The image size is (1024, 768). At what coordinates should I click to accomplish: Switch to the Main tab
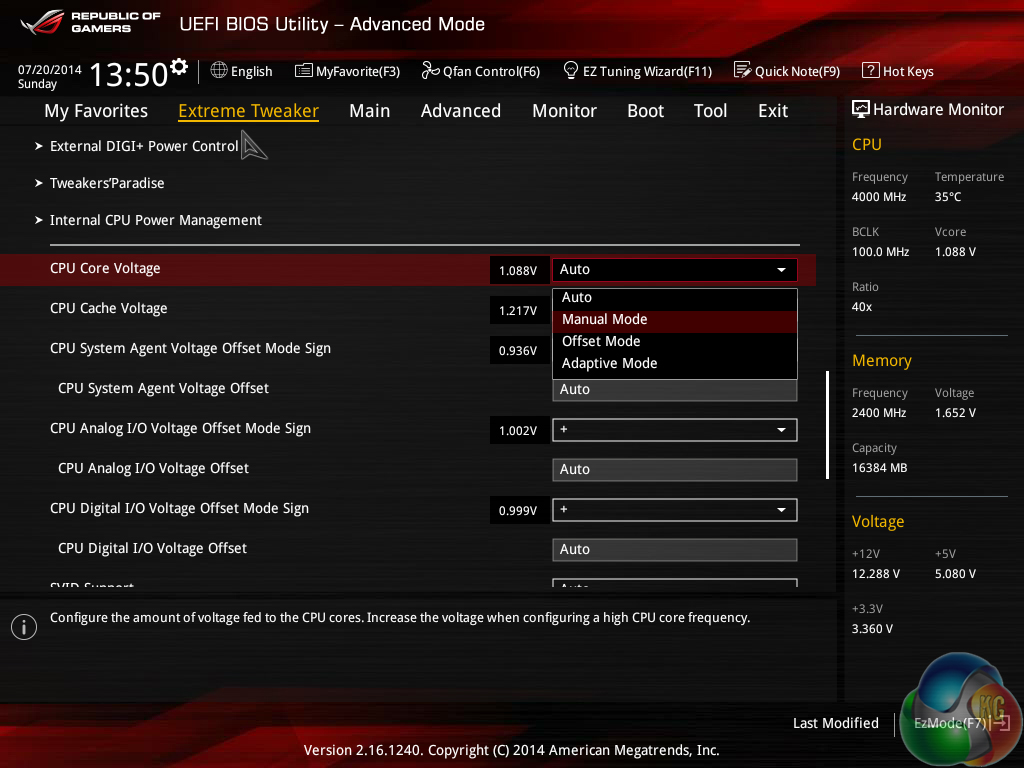pos(370,111)
